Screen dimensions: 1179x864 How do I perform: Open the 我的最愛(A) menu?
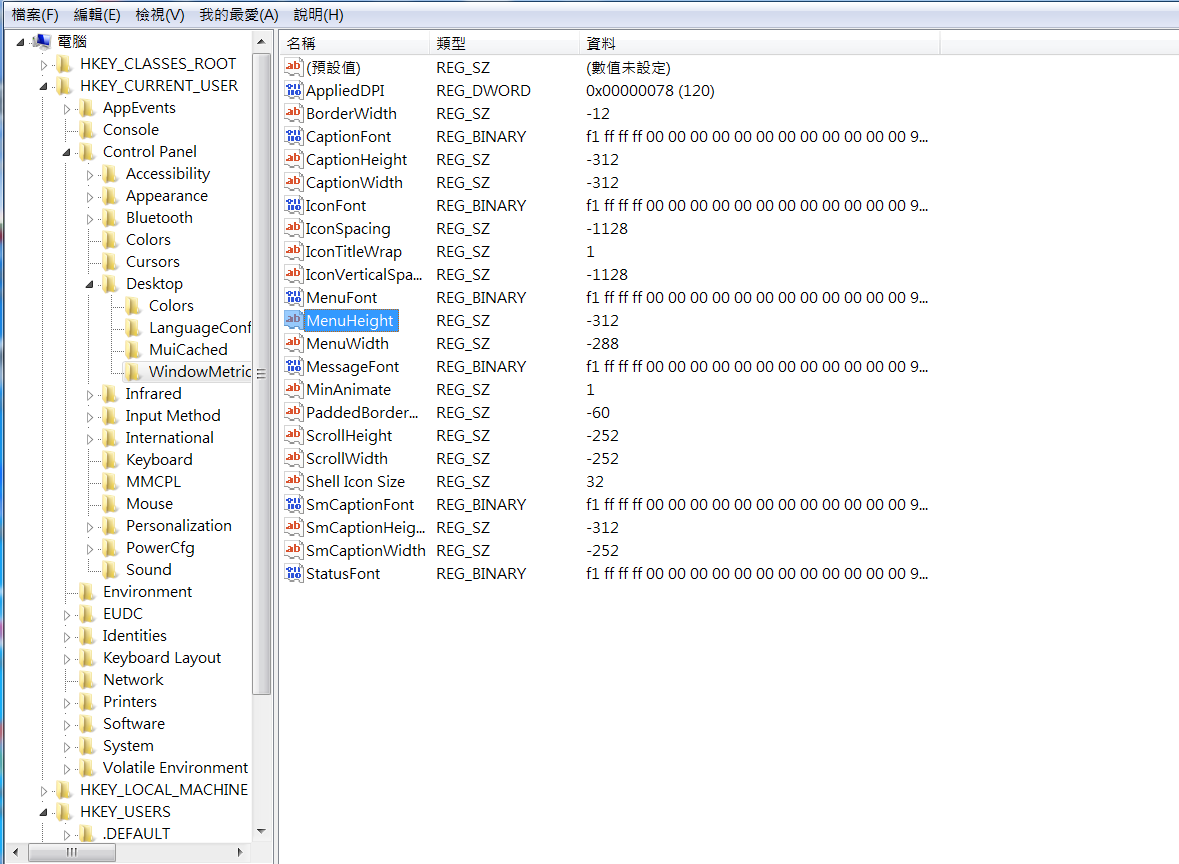click(238, 15)
